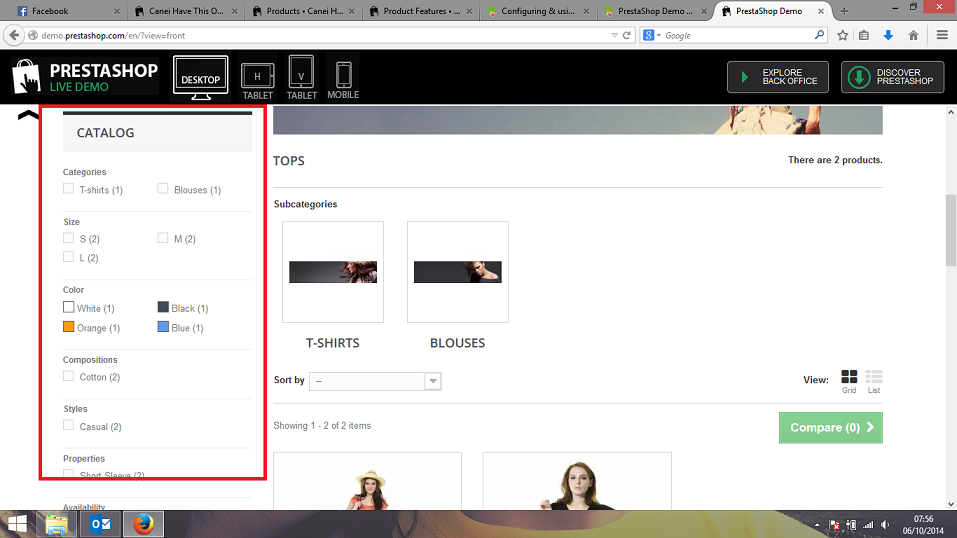
Task: Close the Facebook tab
Action: coord(117,11)
